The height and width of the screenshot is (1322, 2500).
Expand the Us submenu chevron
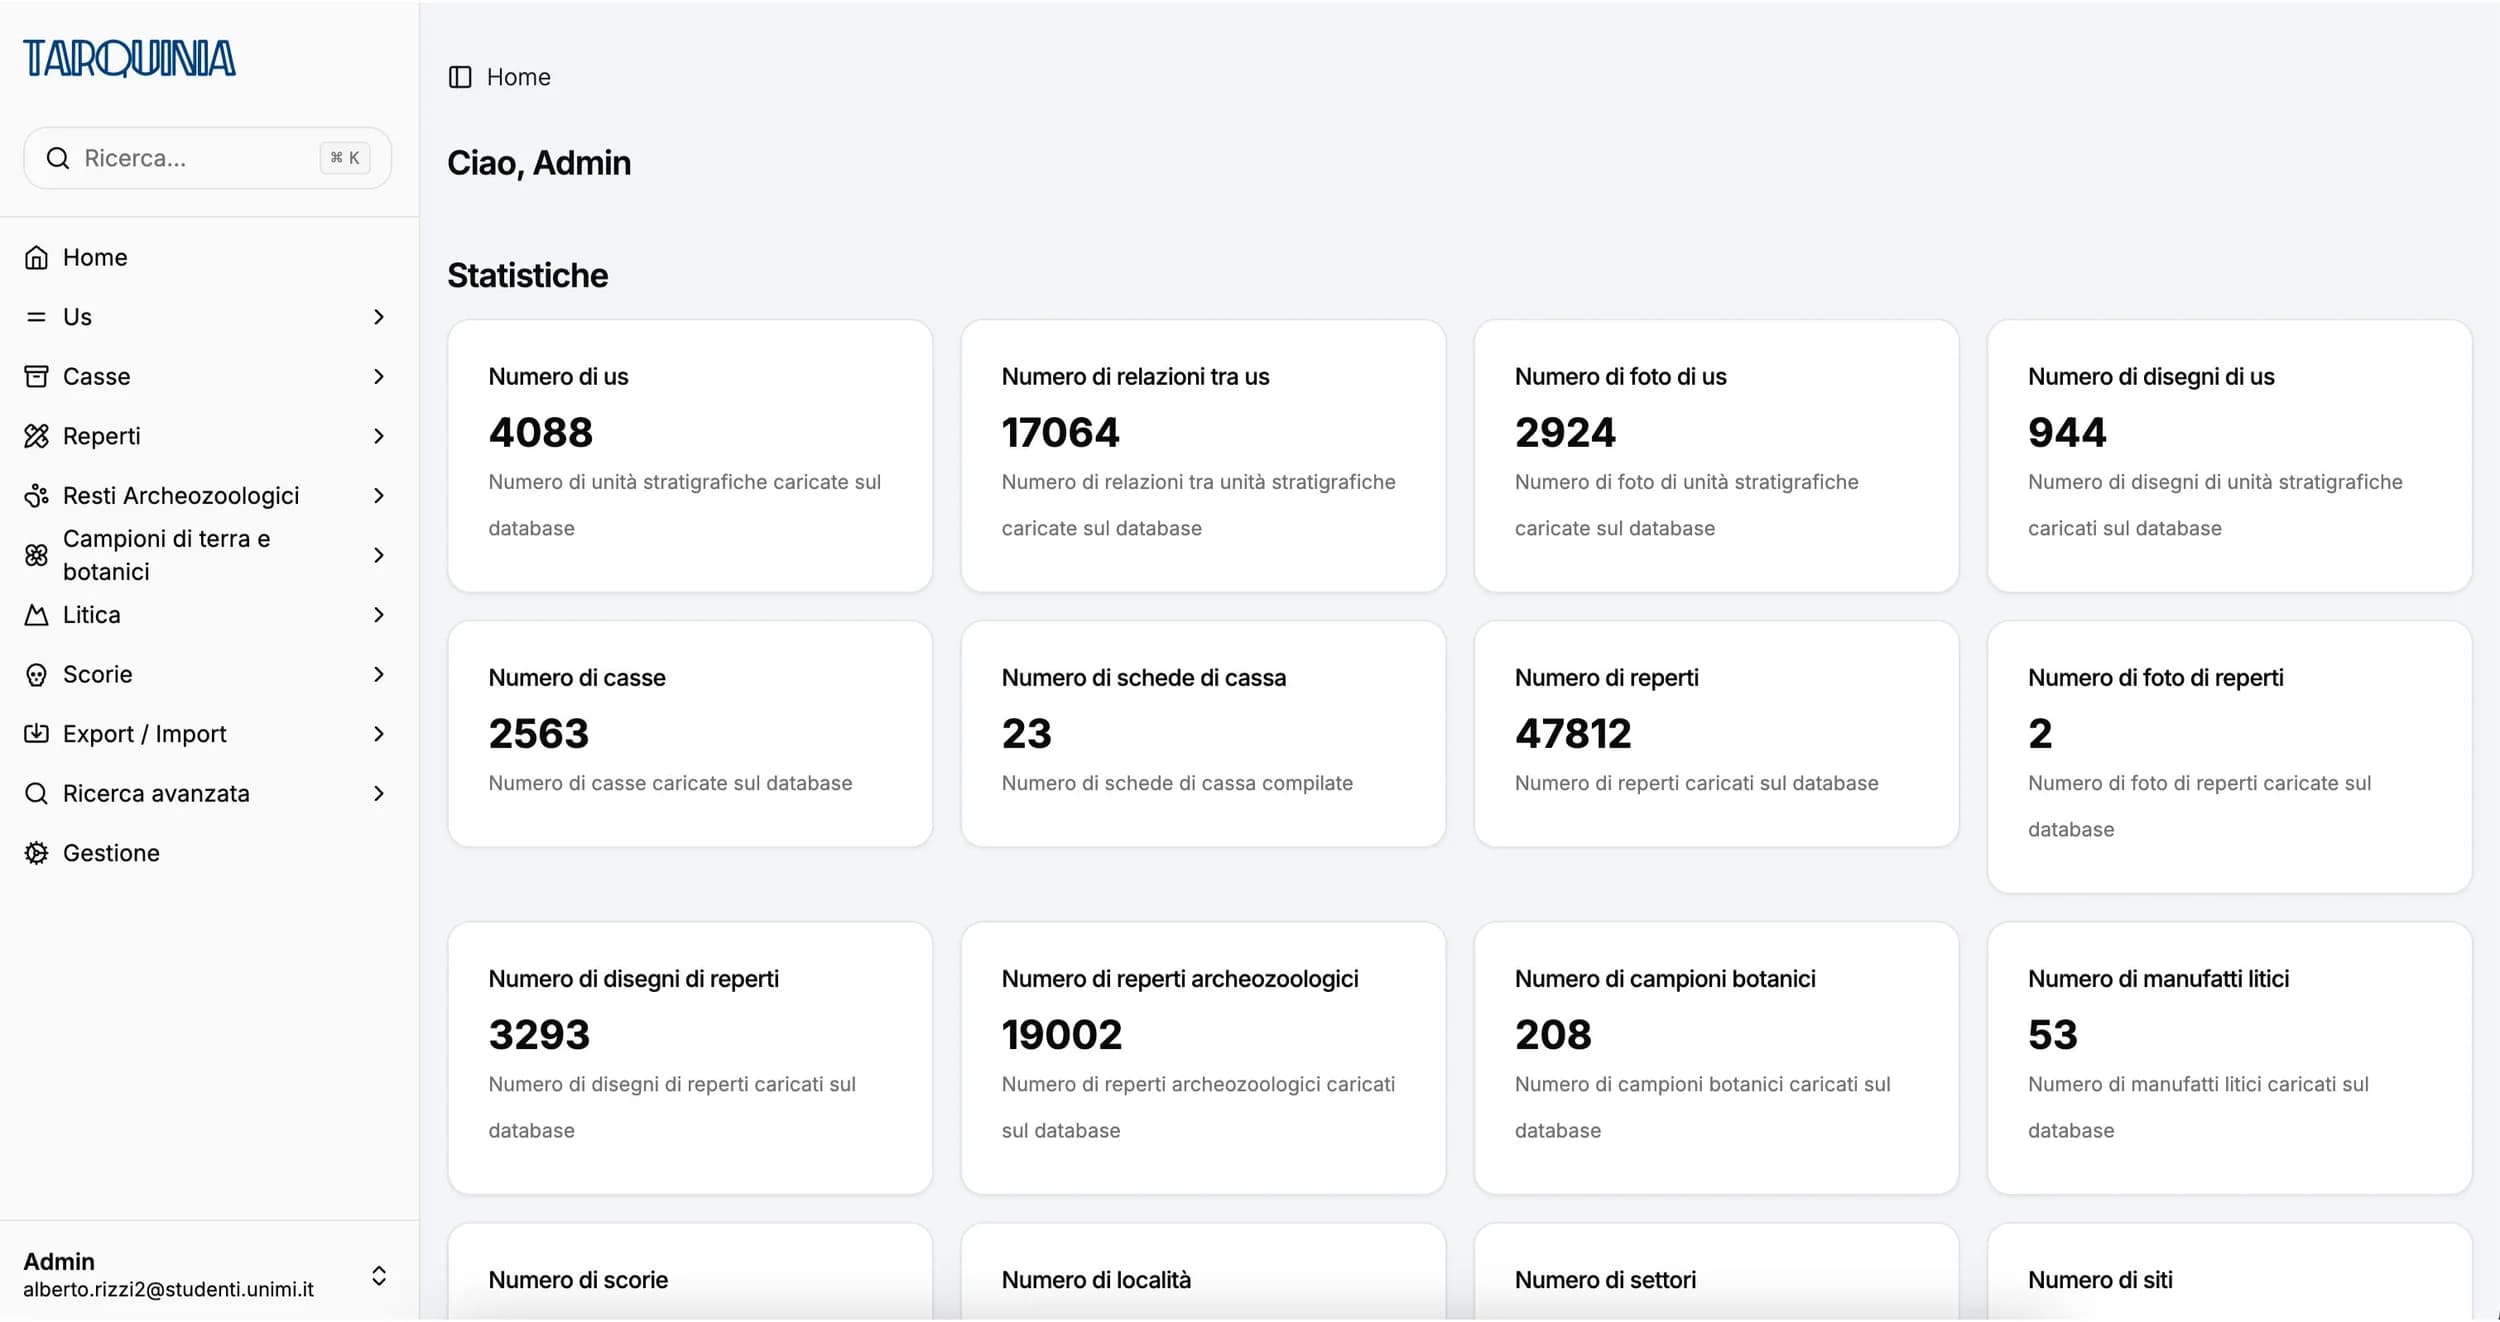(x=378, y=317)
